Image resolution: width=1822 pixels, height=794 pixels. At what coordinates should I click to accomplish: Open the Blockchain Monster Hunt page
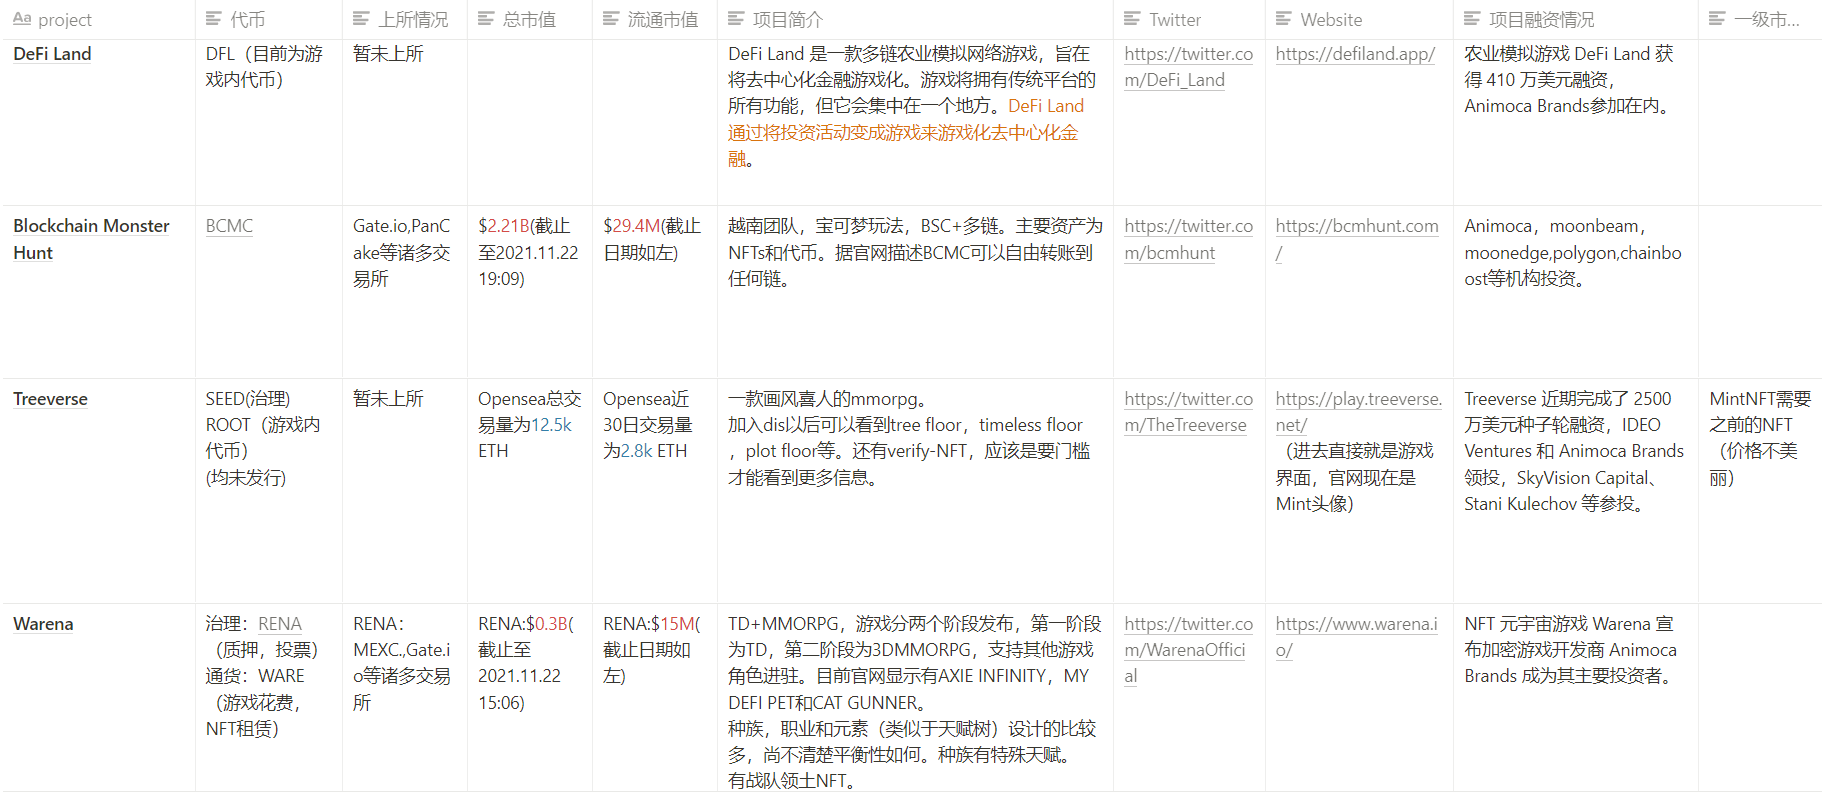91,239
